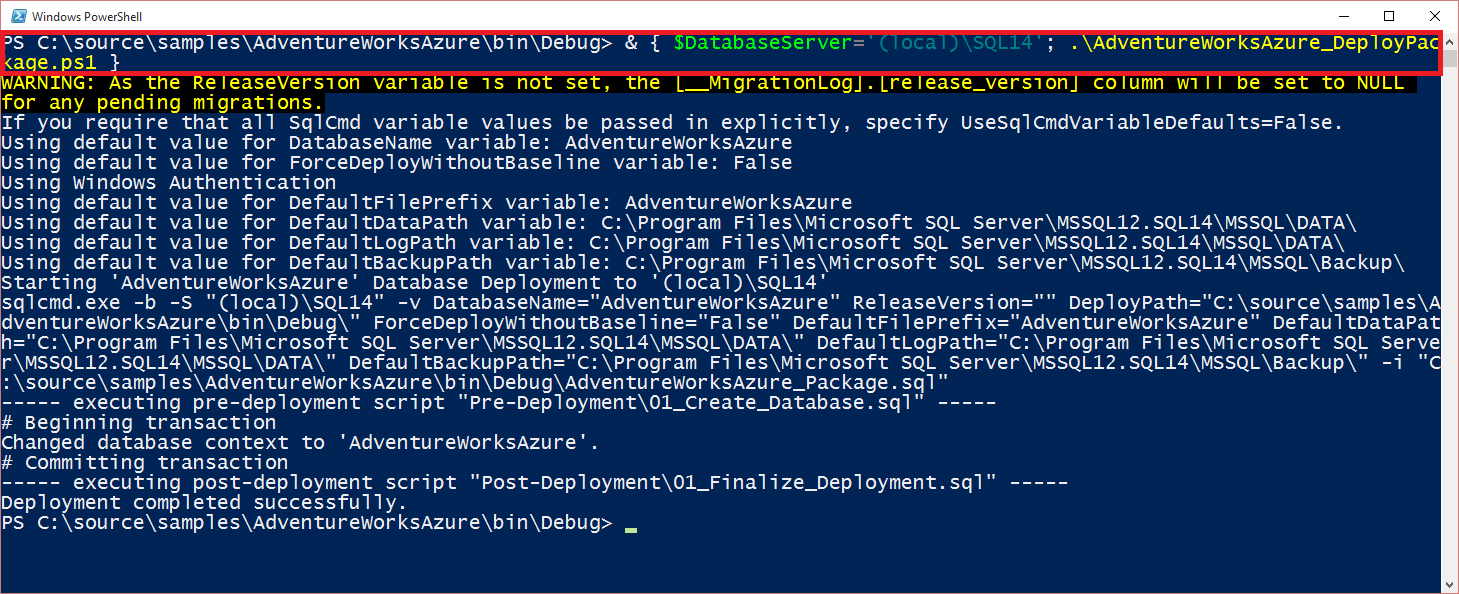This screenshot has height=594, width=1459.
Task: Click the scrollbar down arrow
Action: (x=1450, y=586)
